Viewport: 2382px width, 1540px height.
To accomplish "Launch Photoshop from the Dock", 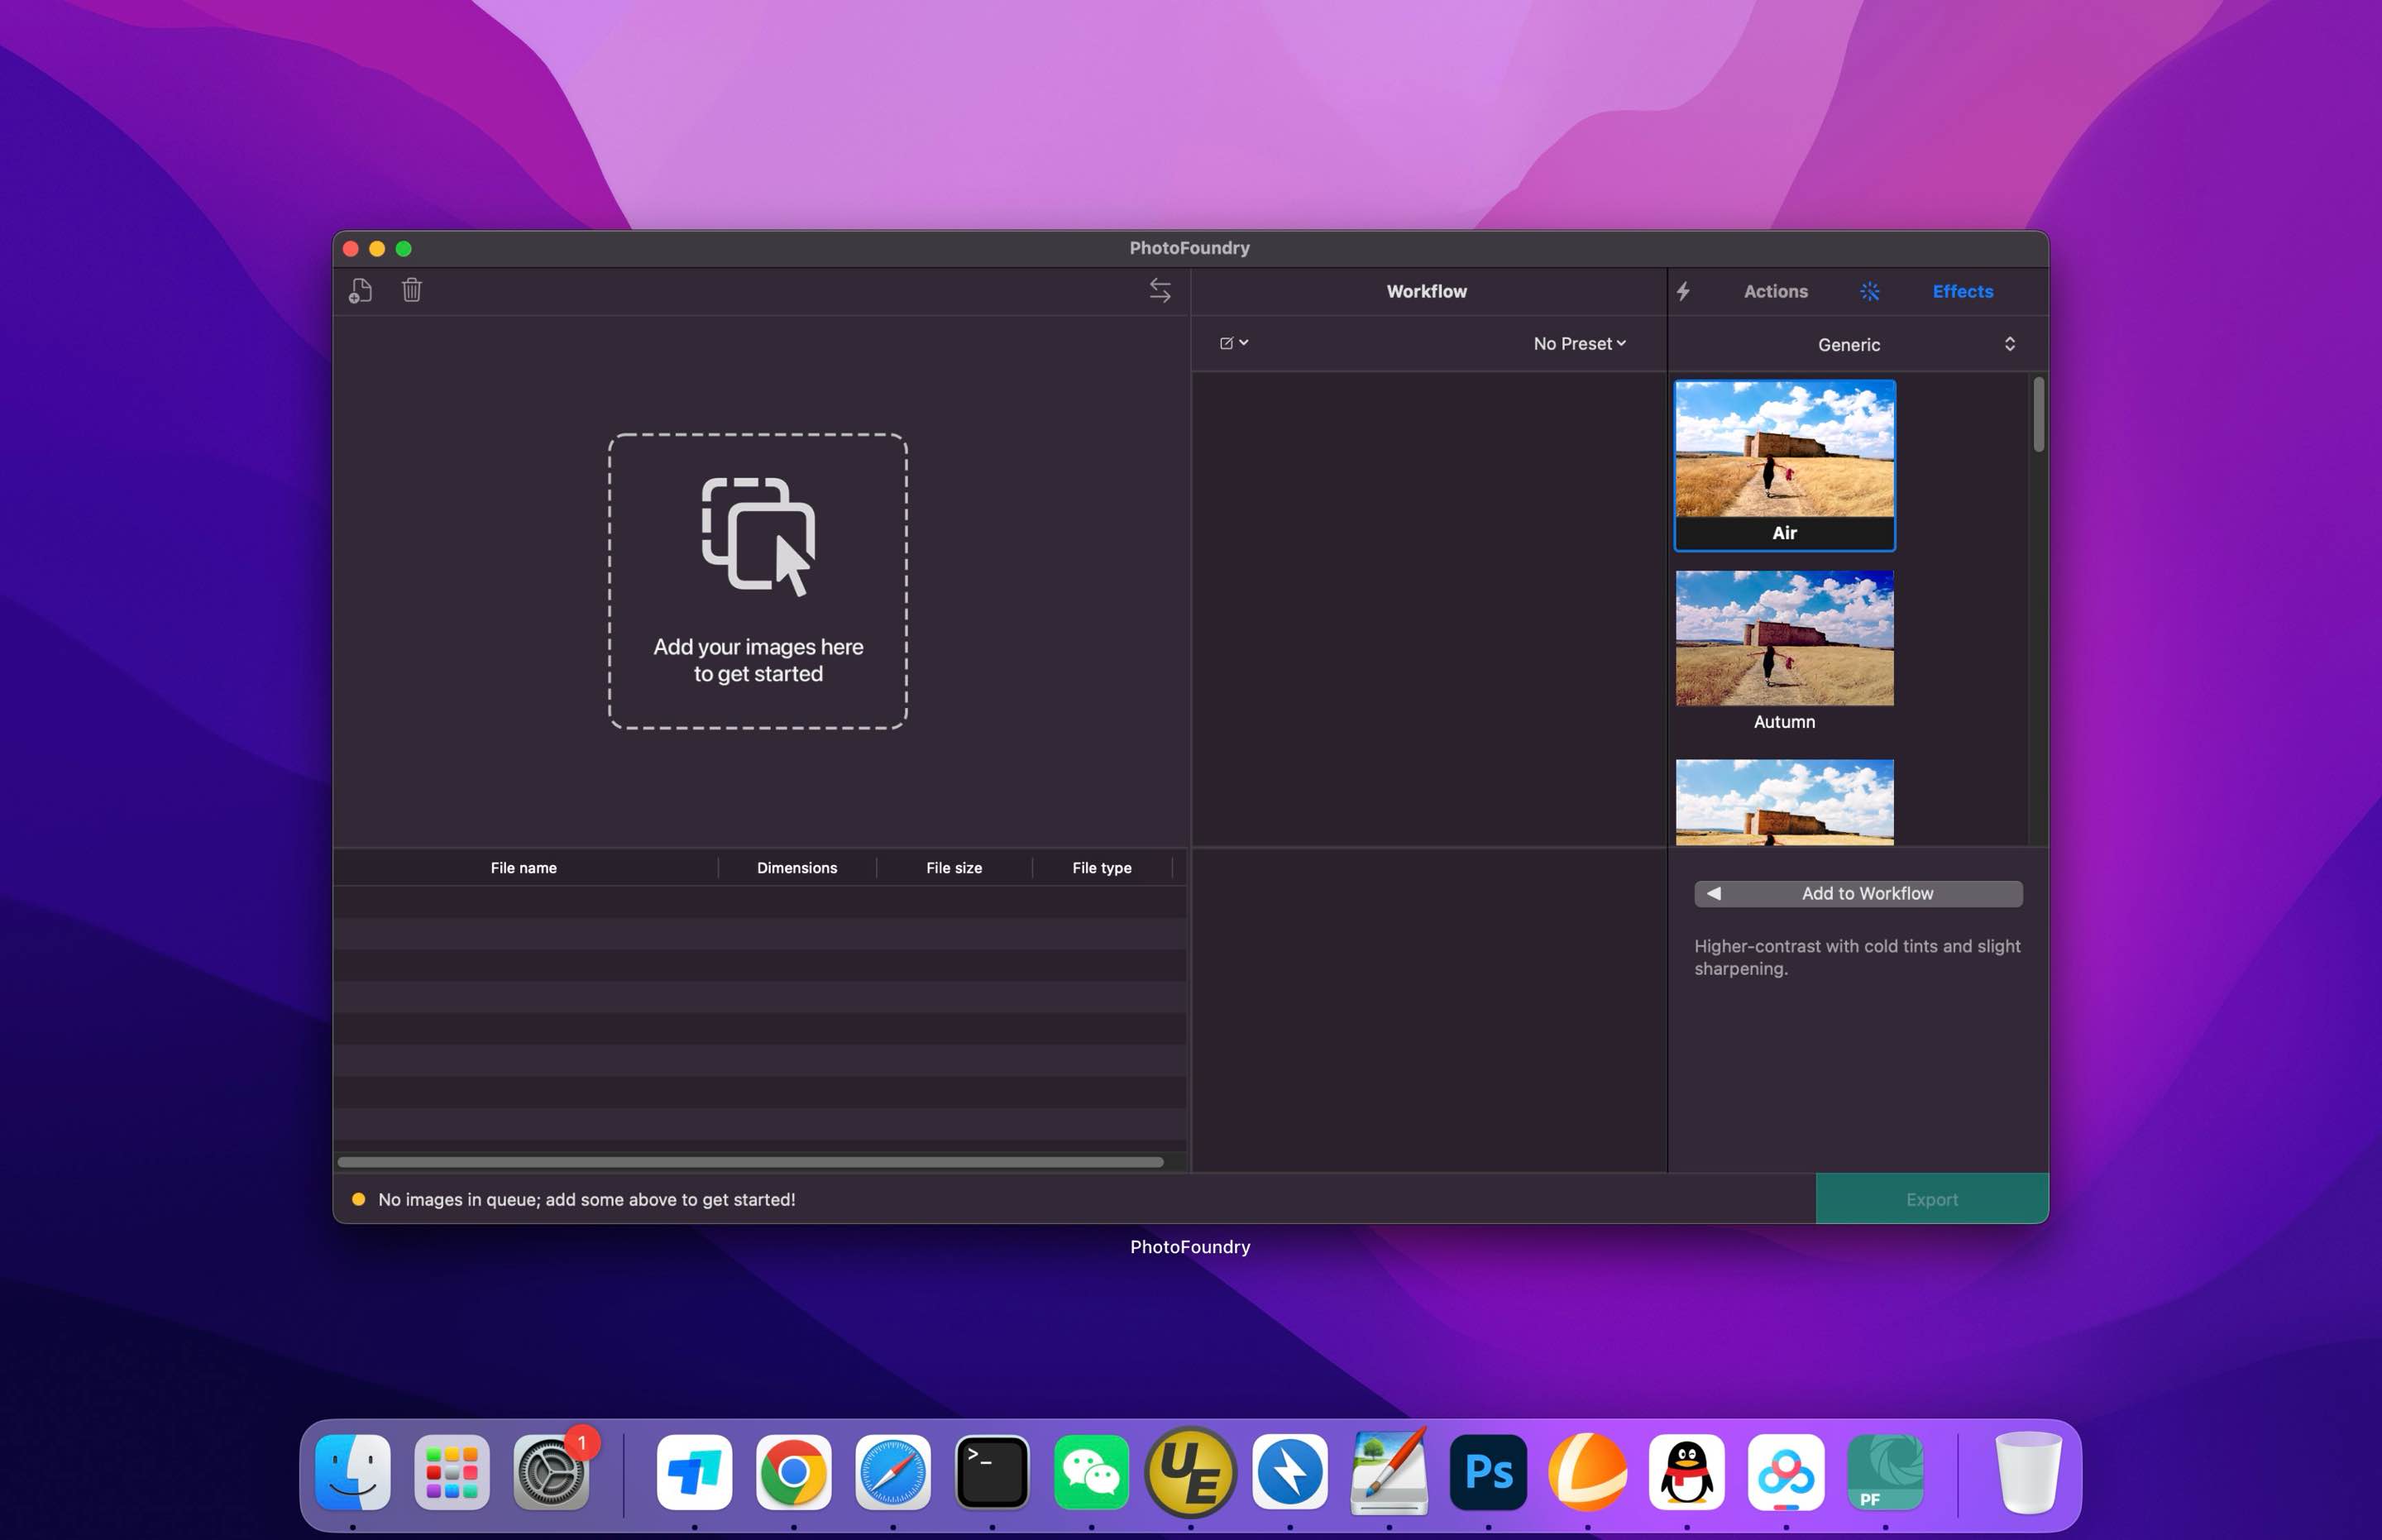I will tap(1488, 1472).
